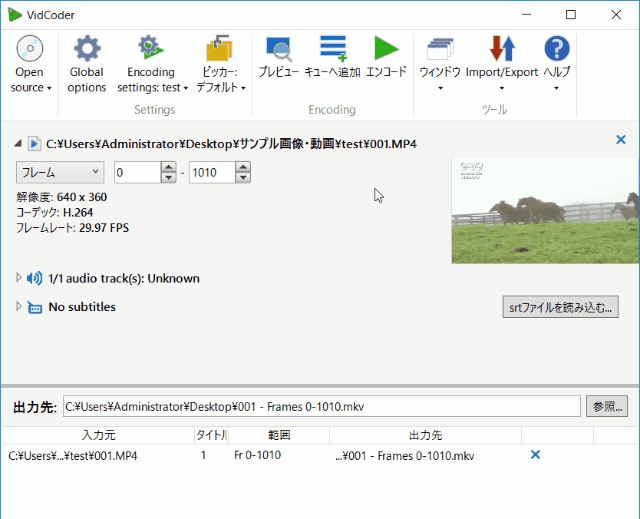Open the ピッカー: デフォルト picker dropdown
Screen dimensions: 640x519
(220, 64)
